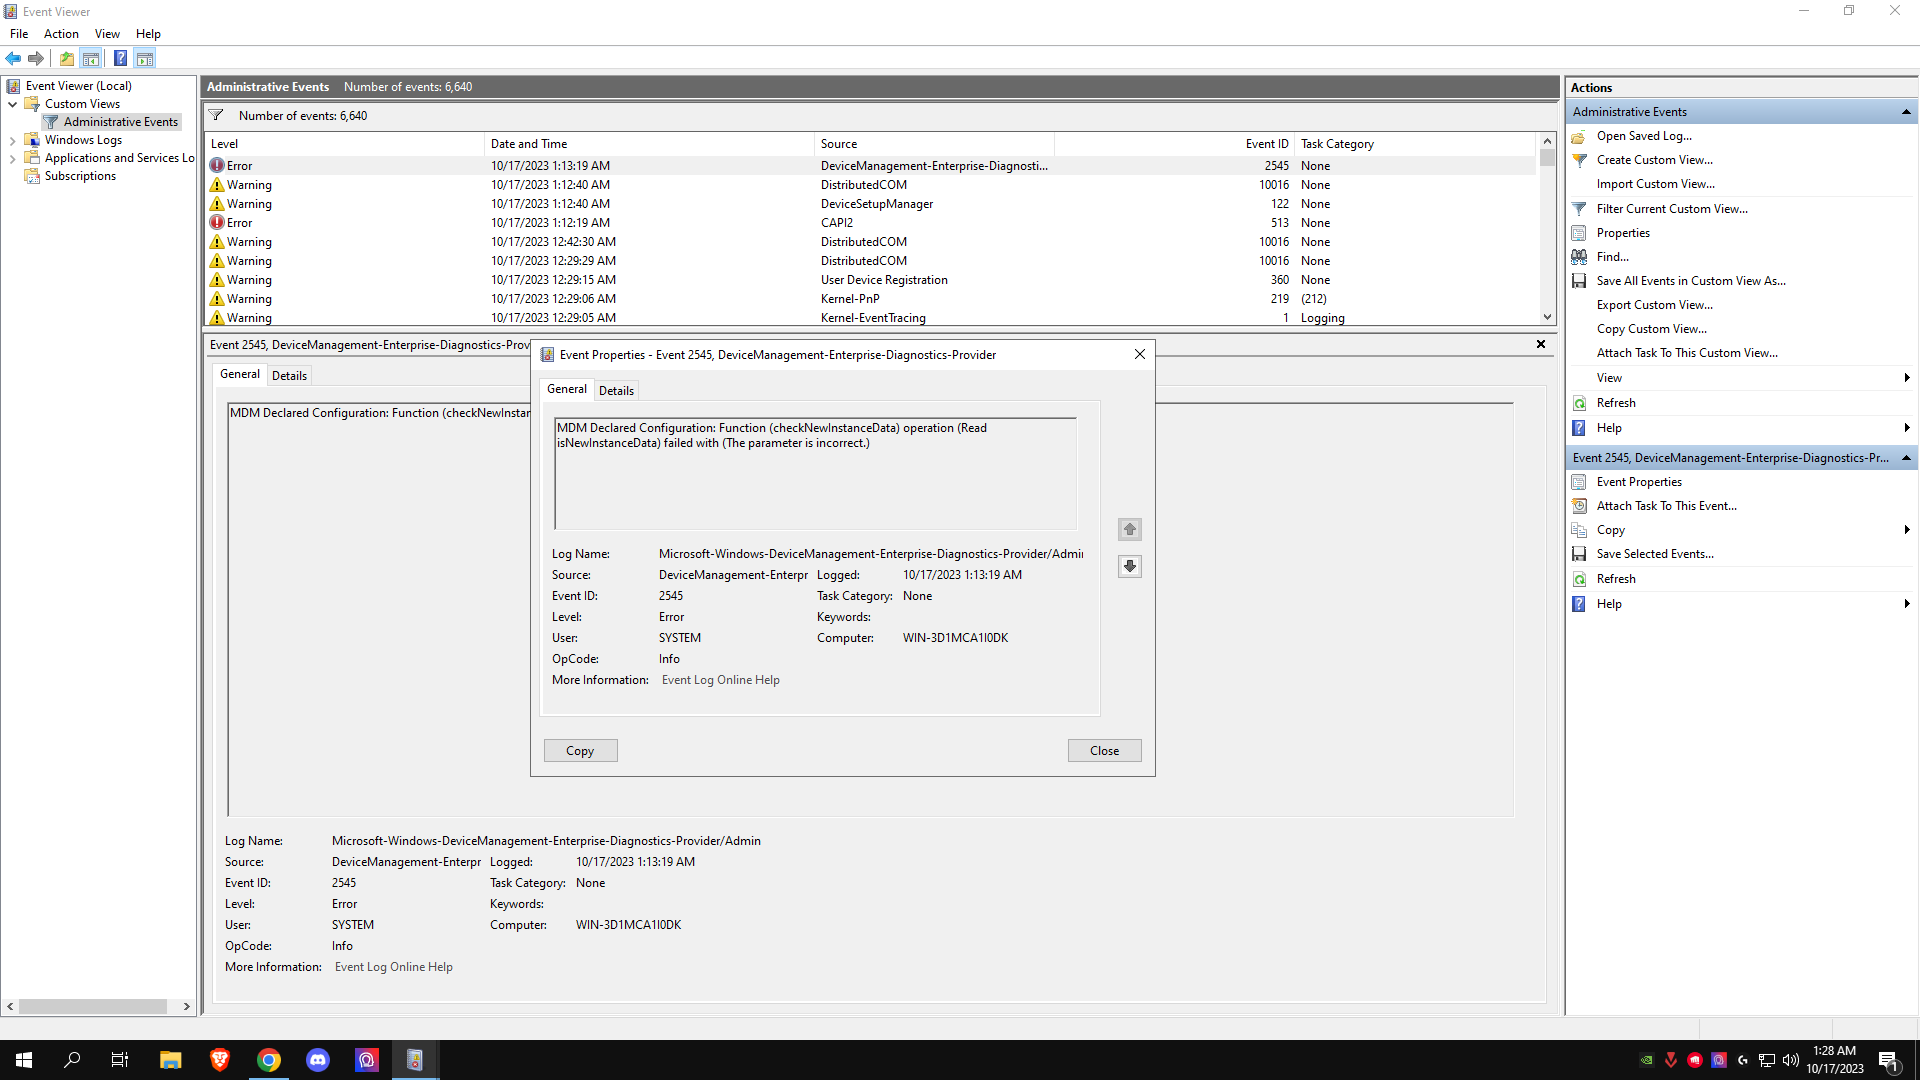Click the Create Custom View filter icon
Screen dimensions: 1920x1080
1579,160
